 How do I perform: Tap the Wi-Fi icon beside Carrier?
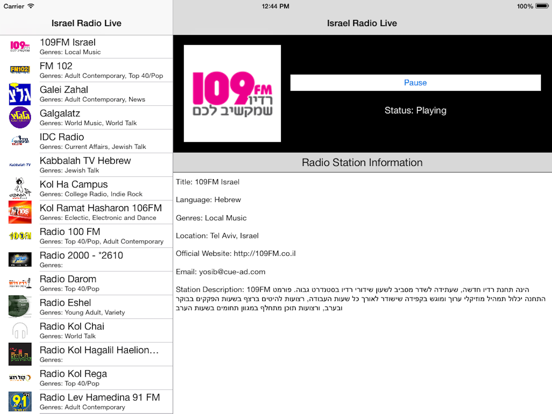(31, 6)
